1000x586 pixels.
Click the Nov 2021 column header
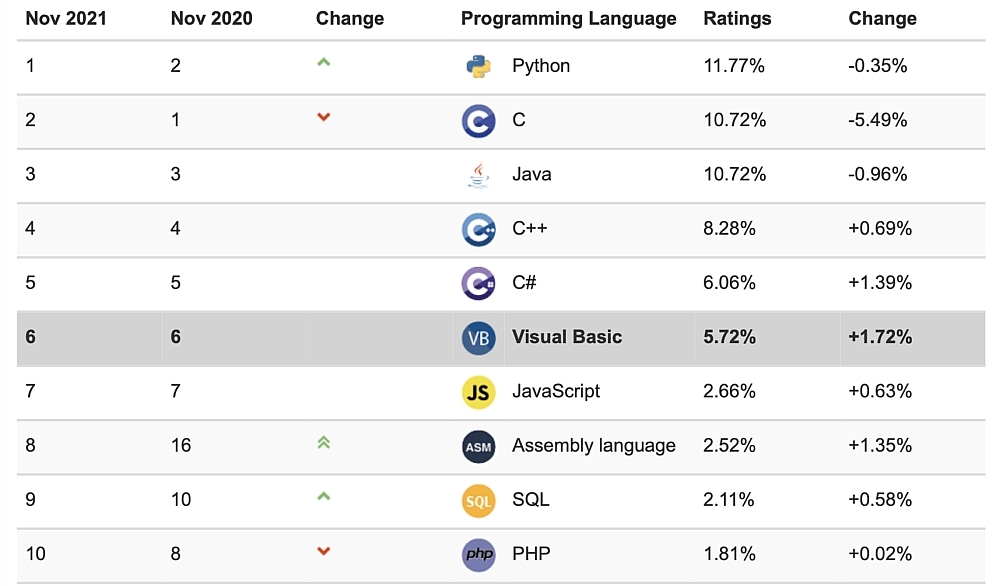click(65, 19)
